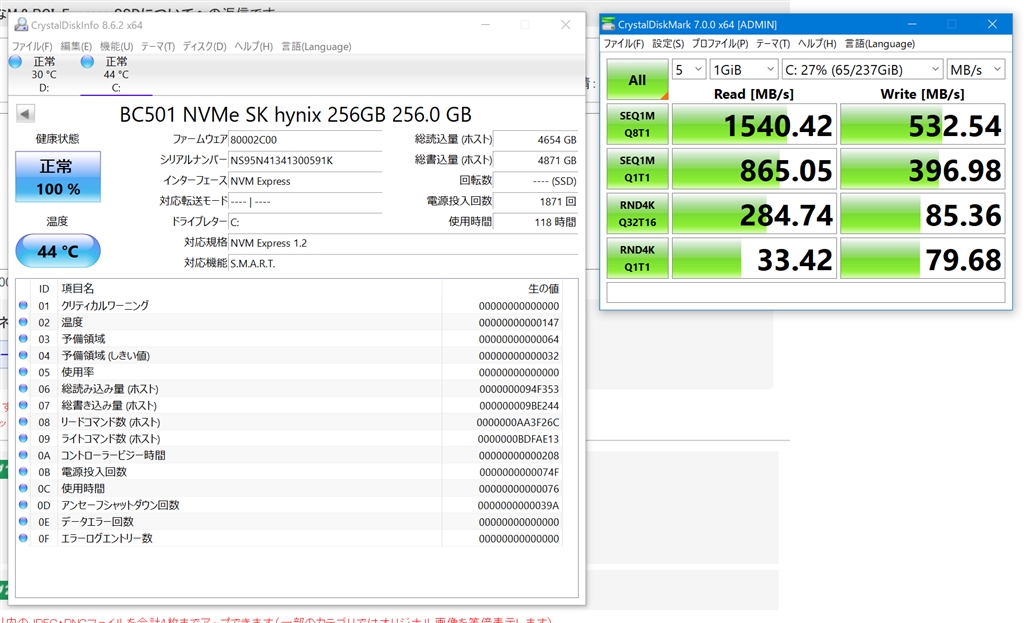Click the 総書込量 value 4871 GB
This screenshot has height=623, width=1024.
coord(536,160)
